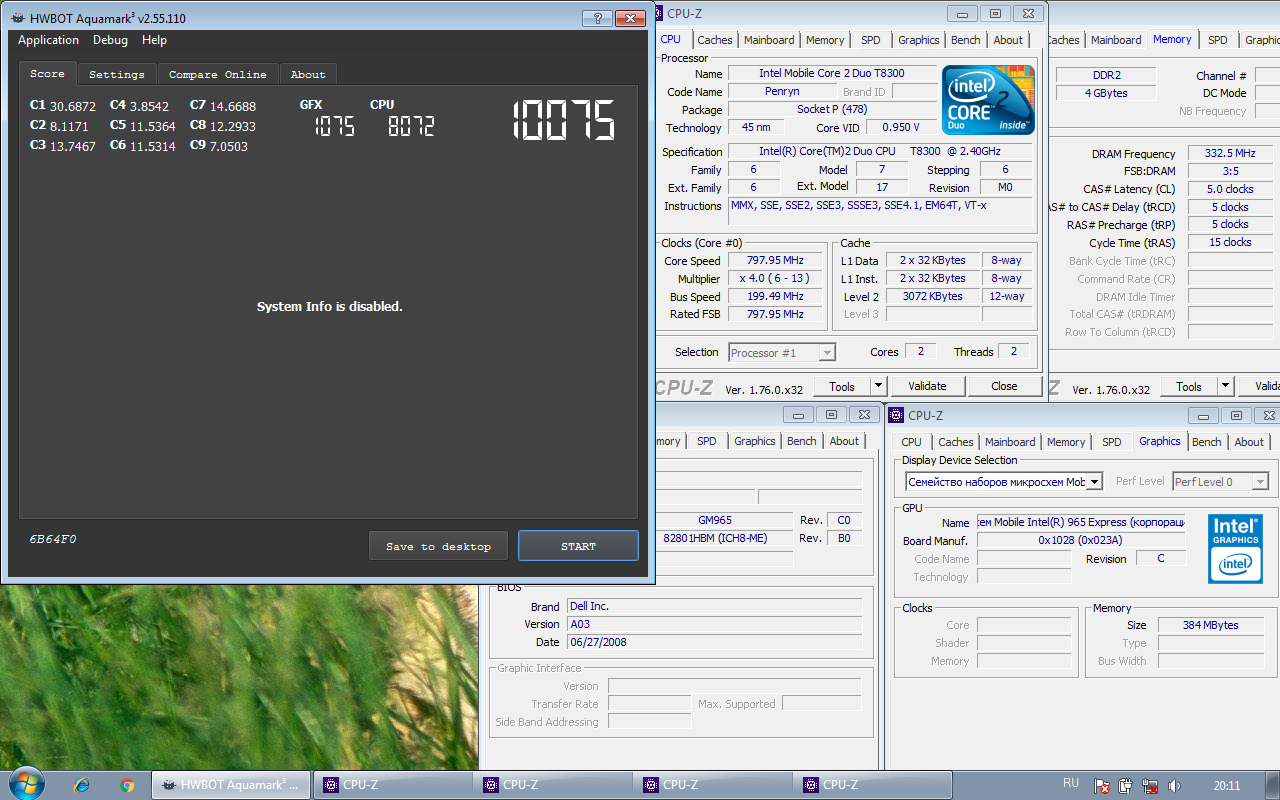Image resolution: width=1280 pixels, height=800 pixels.
Task: Click the Intel Graphics logo in CPU-Z Graphics window
Action: [1235, 548]
